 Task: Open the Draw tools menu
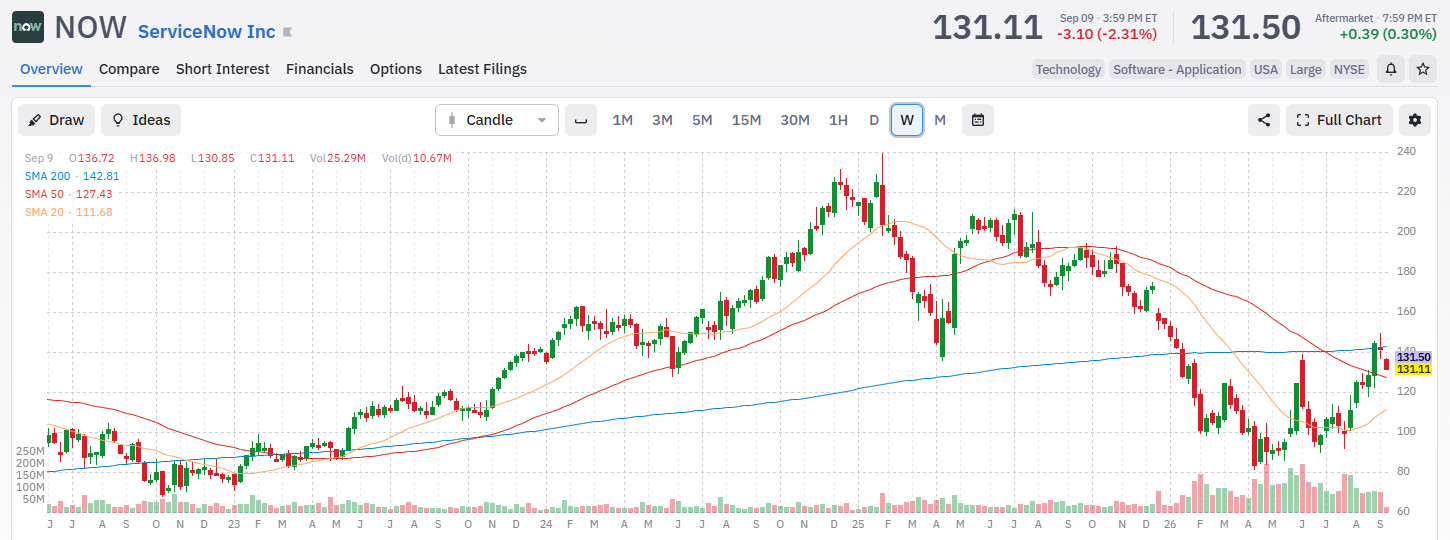(56, 120)
